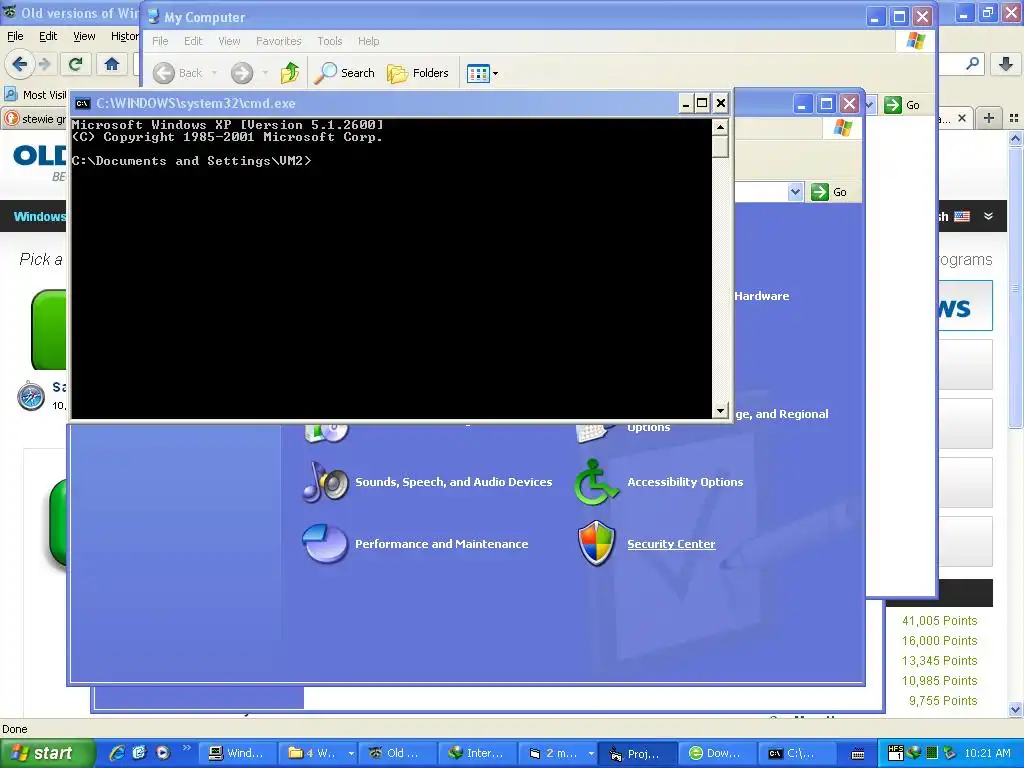The image size is (1024, 768).
Task: Click the cmd.exe title bar icon
Action: click(82, 103)
